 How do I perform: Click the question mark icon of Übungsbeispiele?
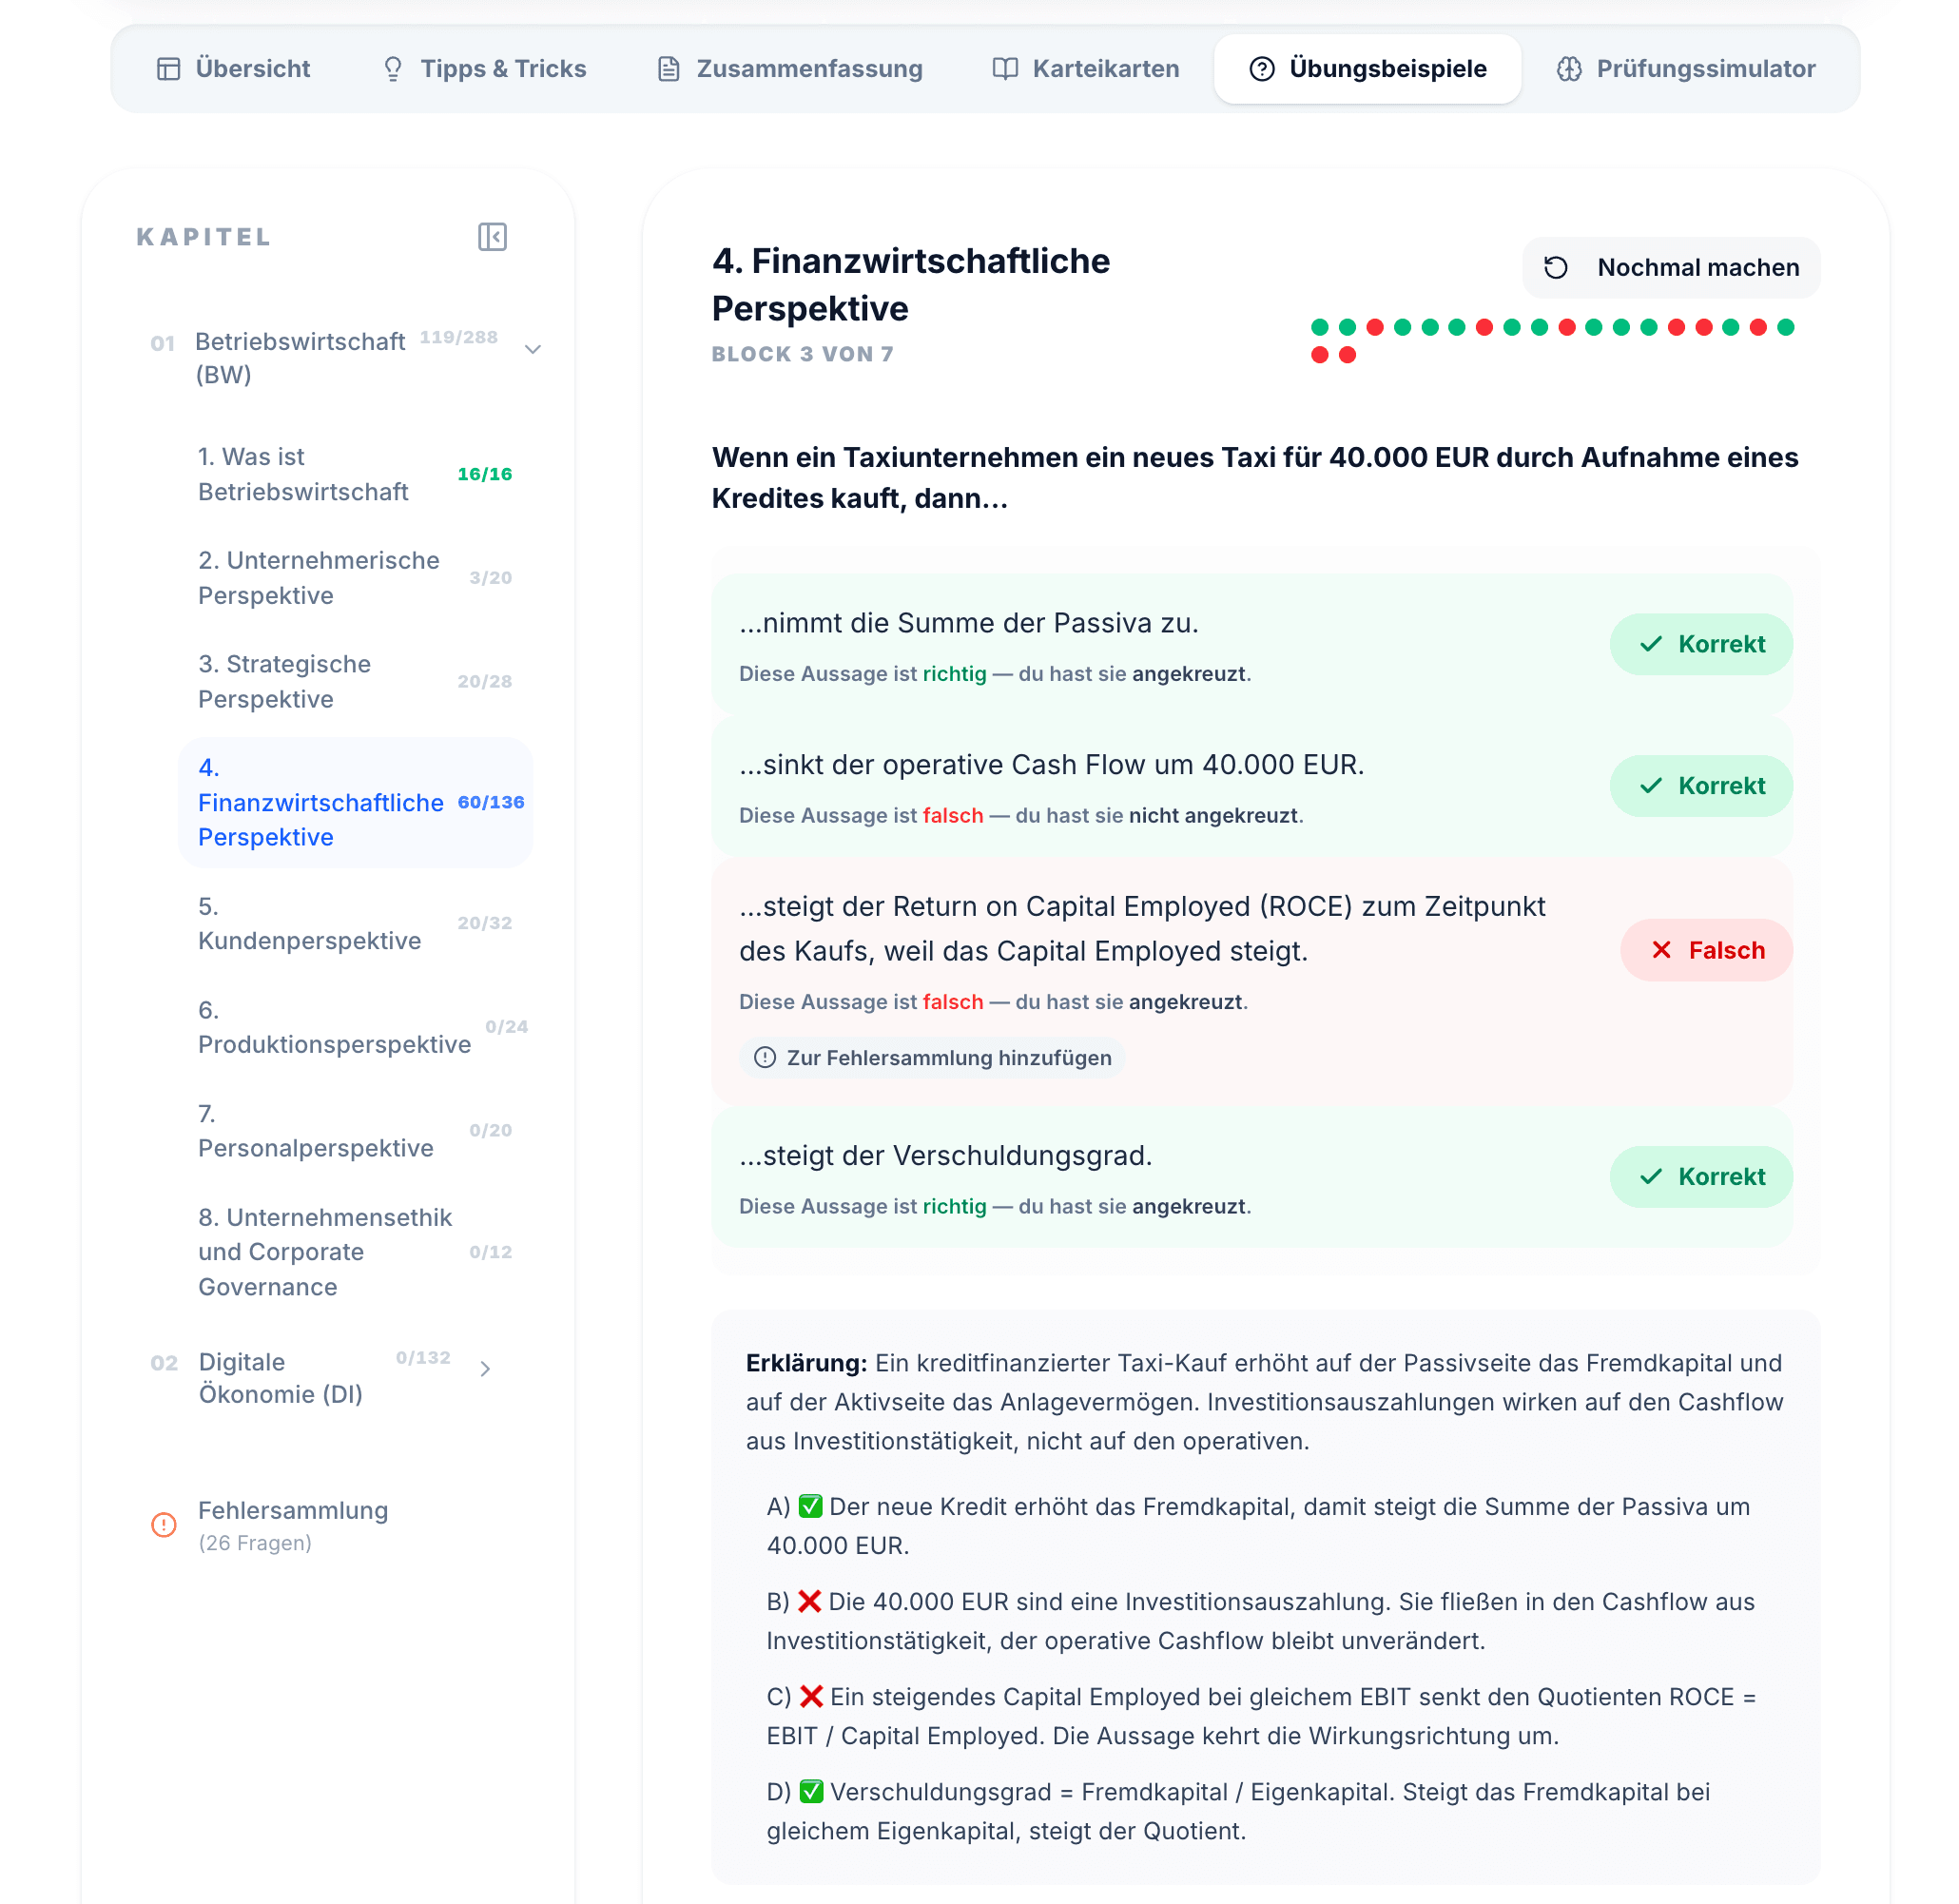(1262, 69)
